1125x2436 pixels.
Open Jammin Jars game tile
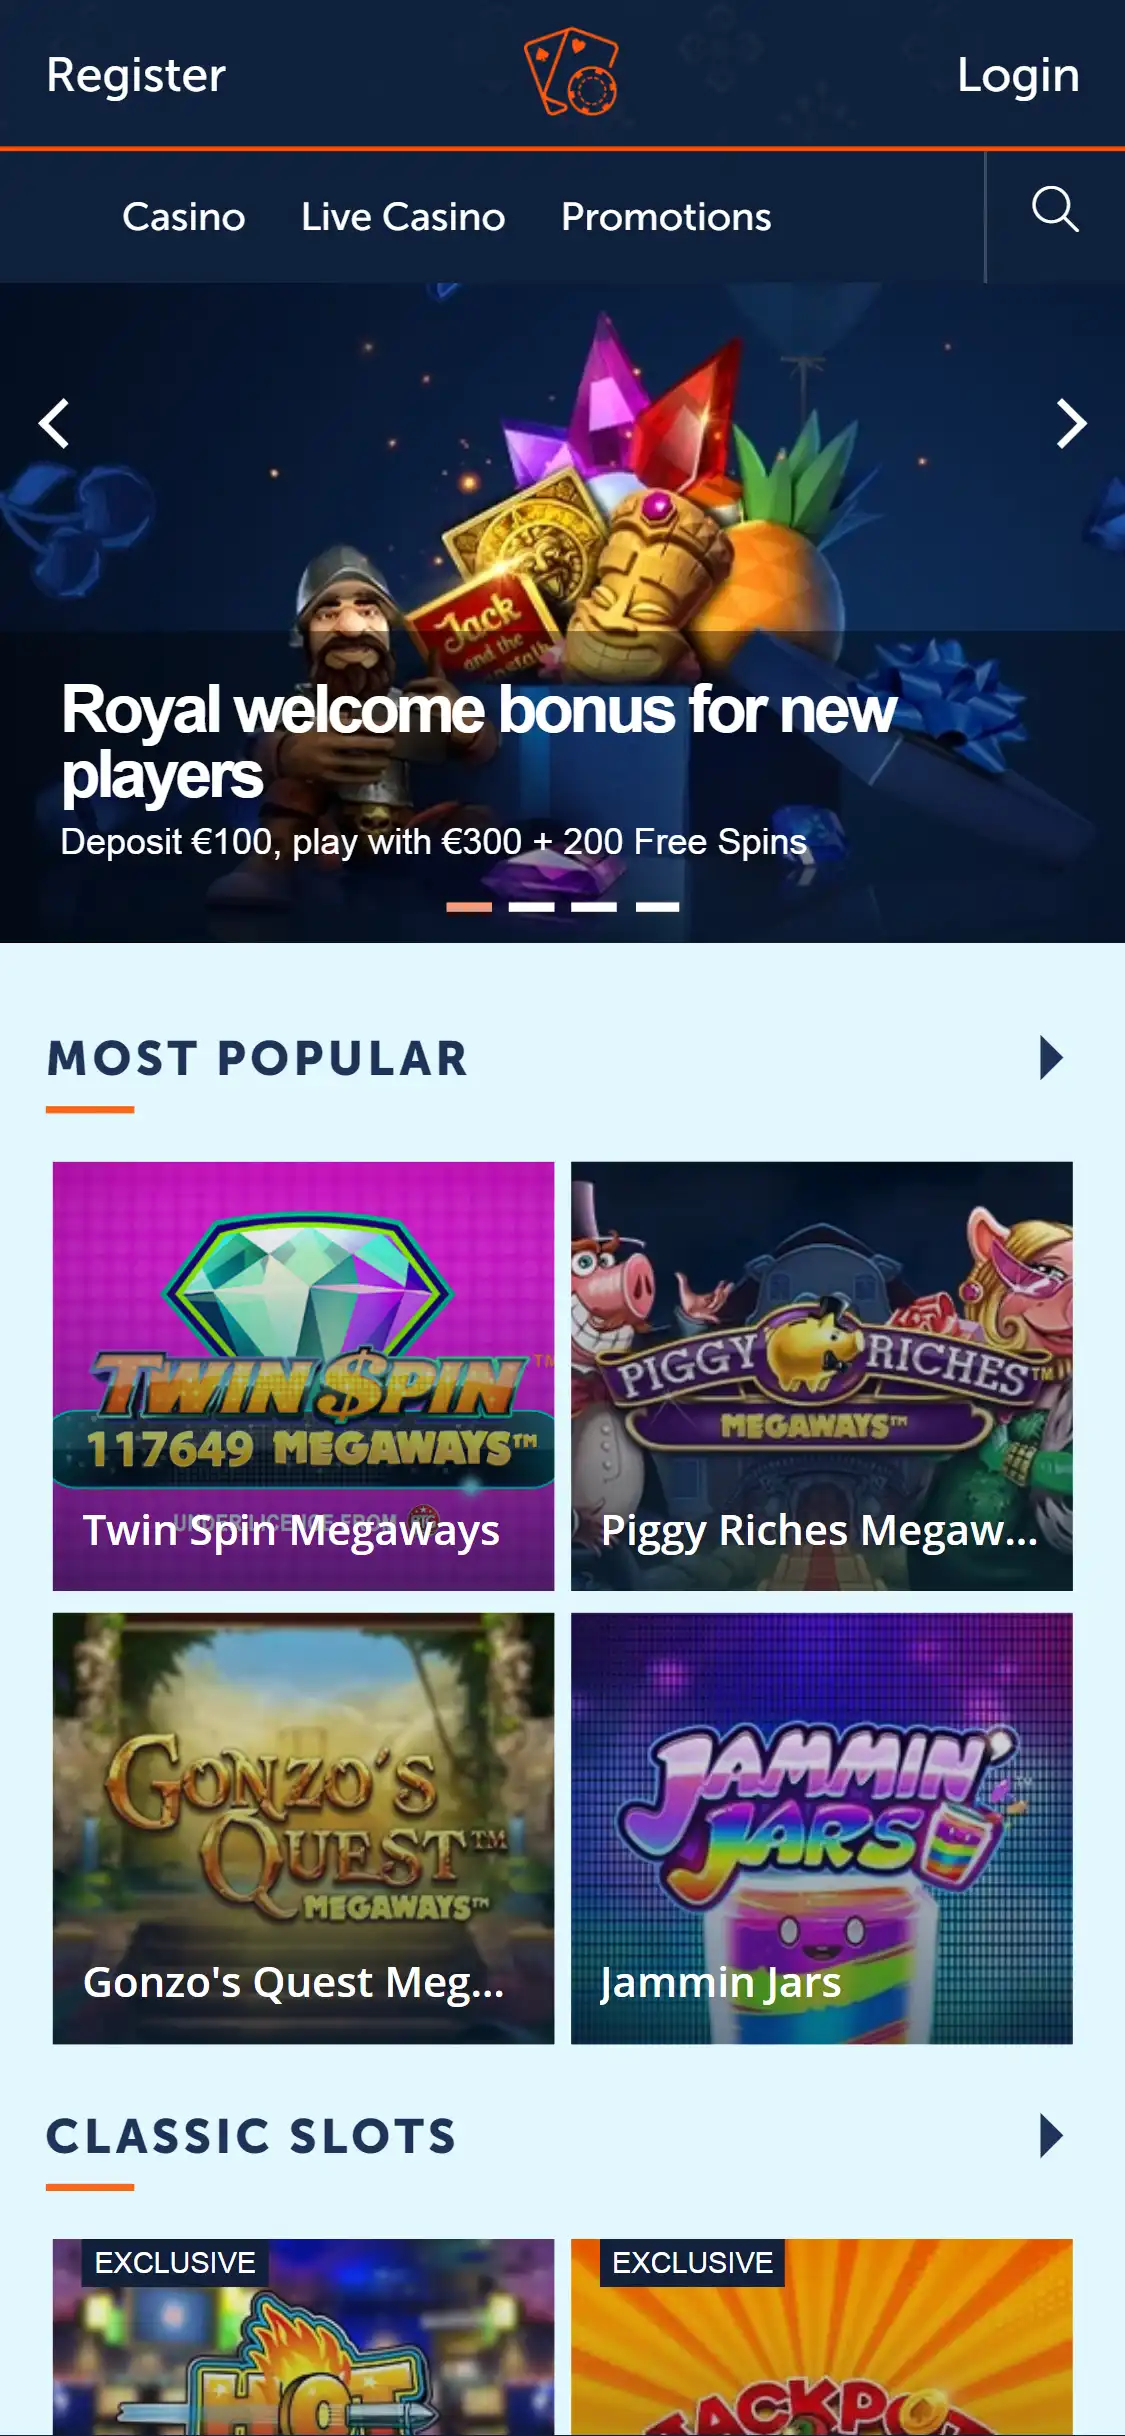click(822, 1828)
